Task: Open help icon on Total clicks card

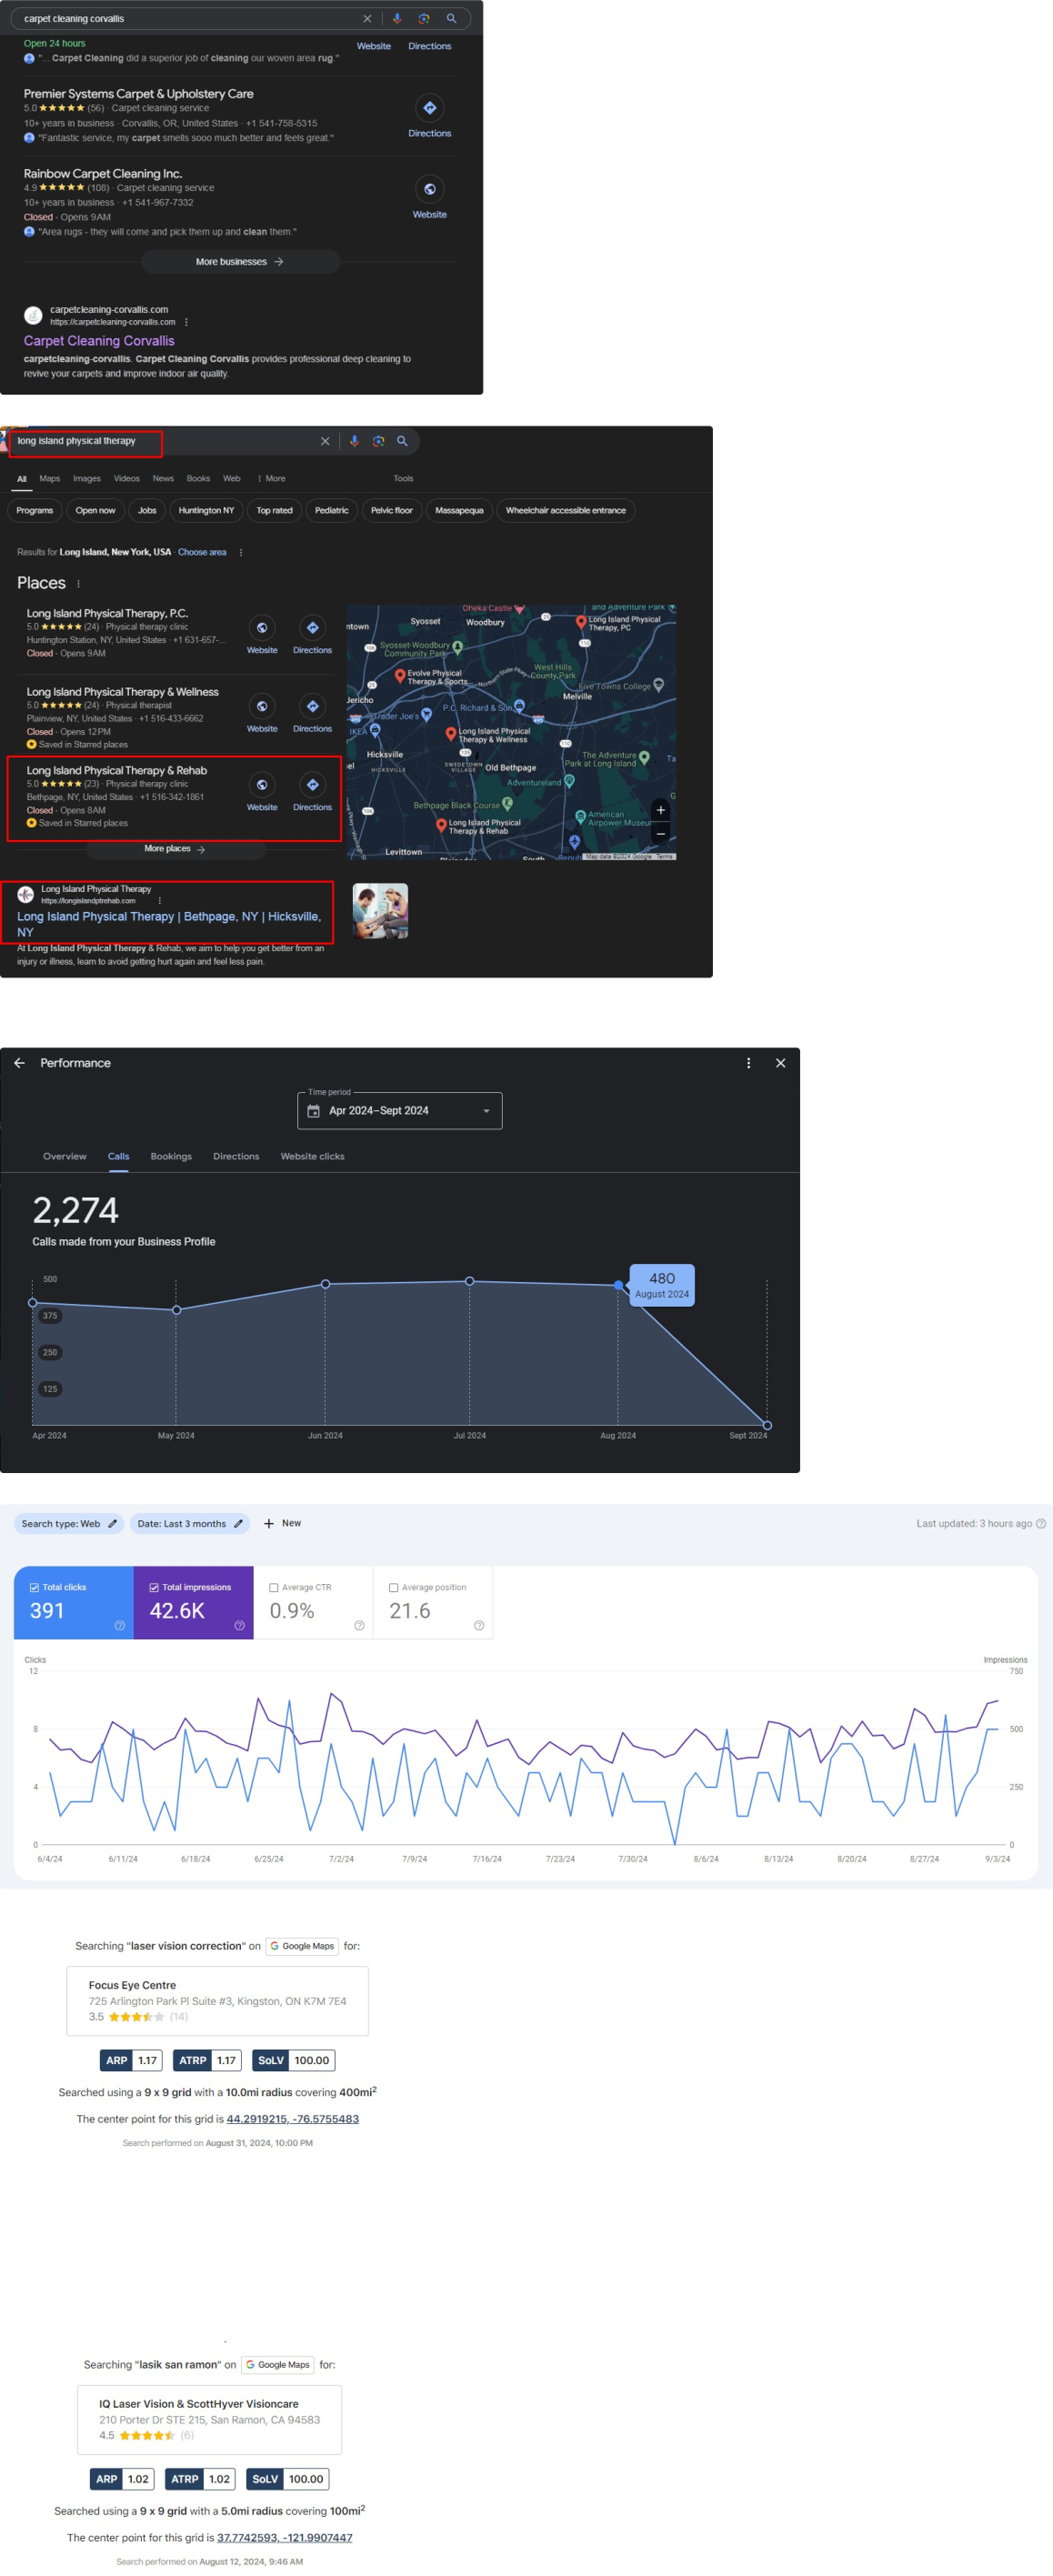Action: pos(120,1625)
